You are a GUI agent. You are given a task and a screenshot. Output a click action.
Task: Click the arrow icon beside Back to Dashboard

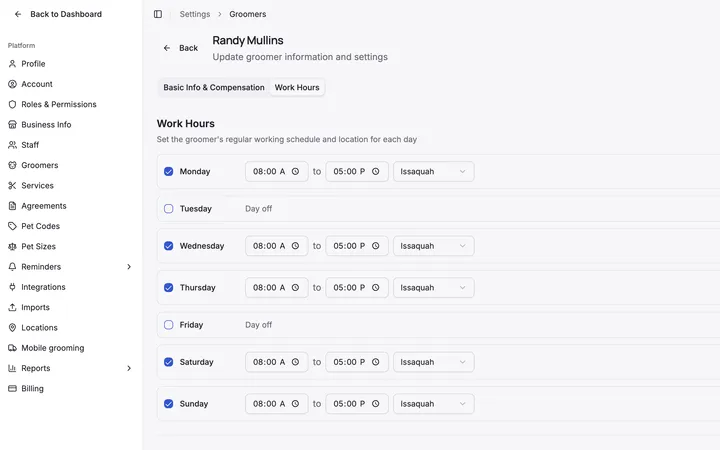click(x=18, y=14)
